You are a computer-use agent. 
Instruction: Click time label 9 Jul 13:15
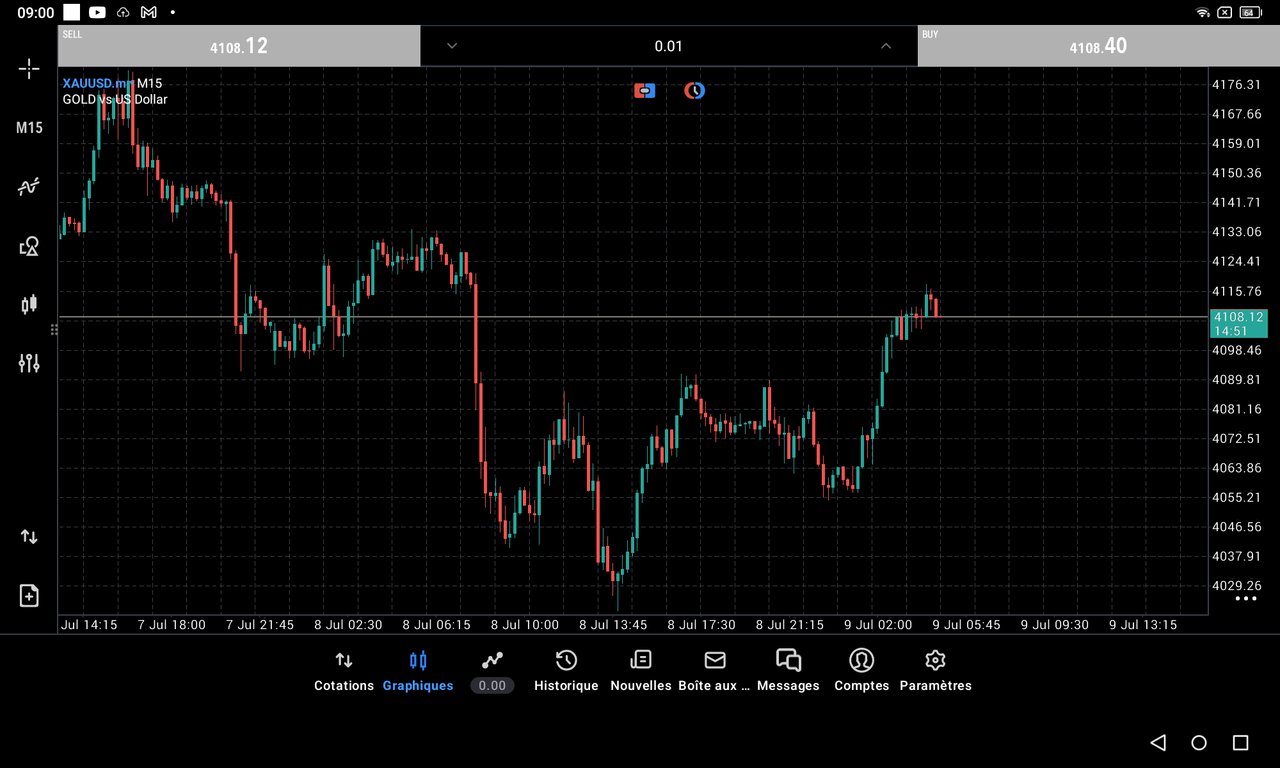pyautogui.click(x=1143, y=624)
